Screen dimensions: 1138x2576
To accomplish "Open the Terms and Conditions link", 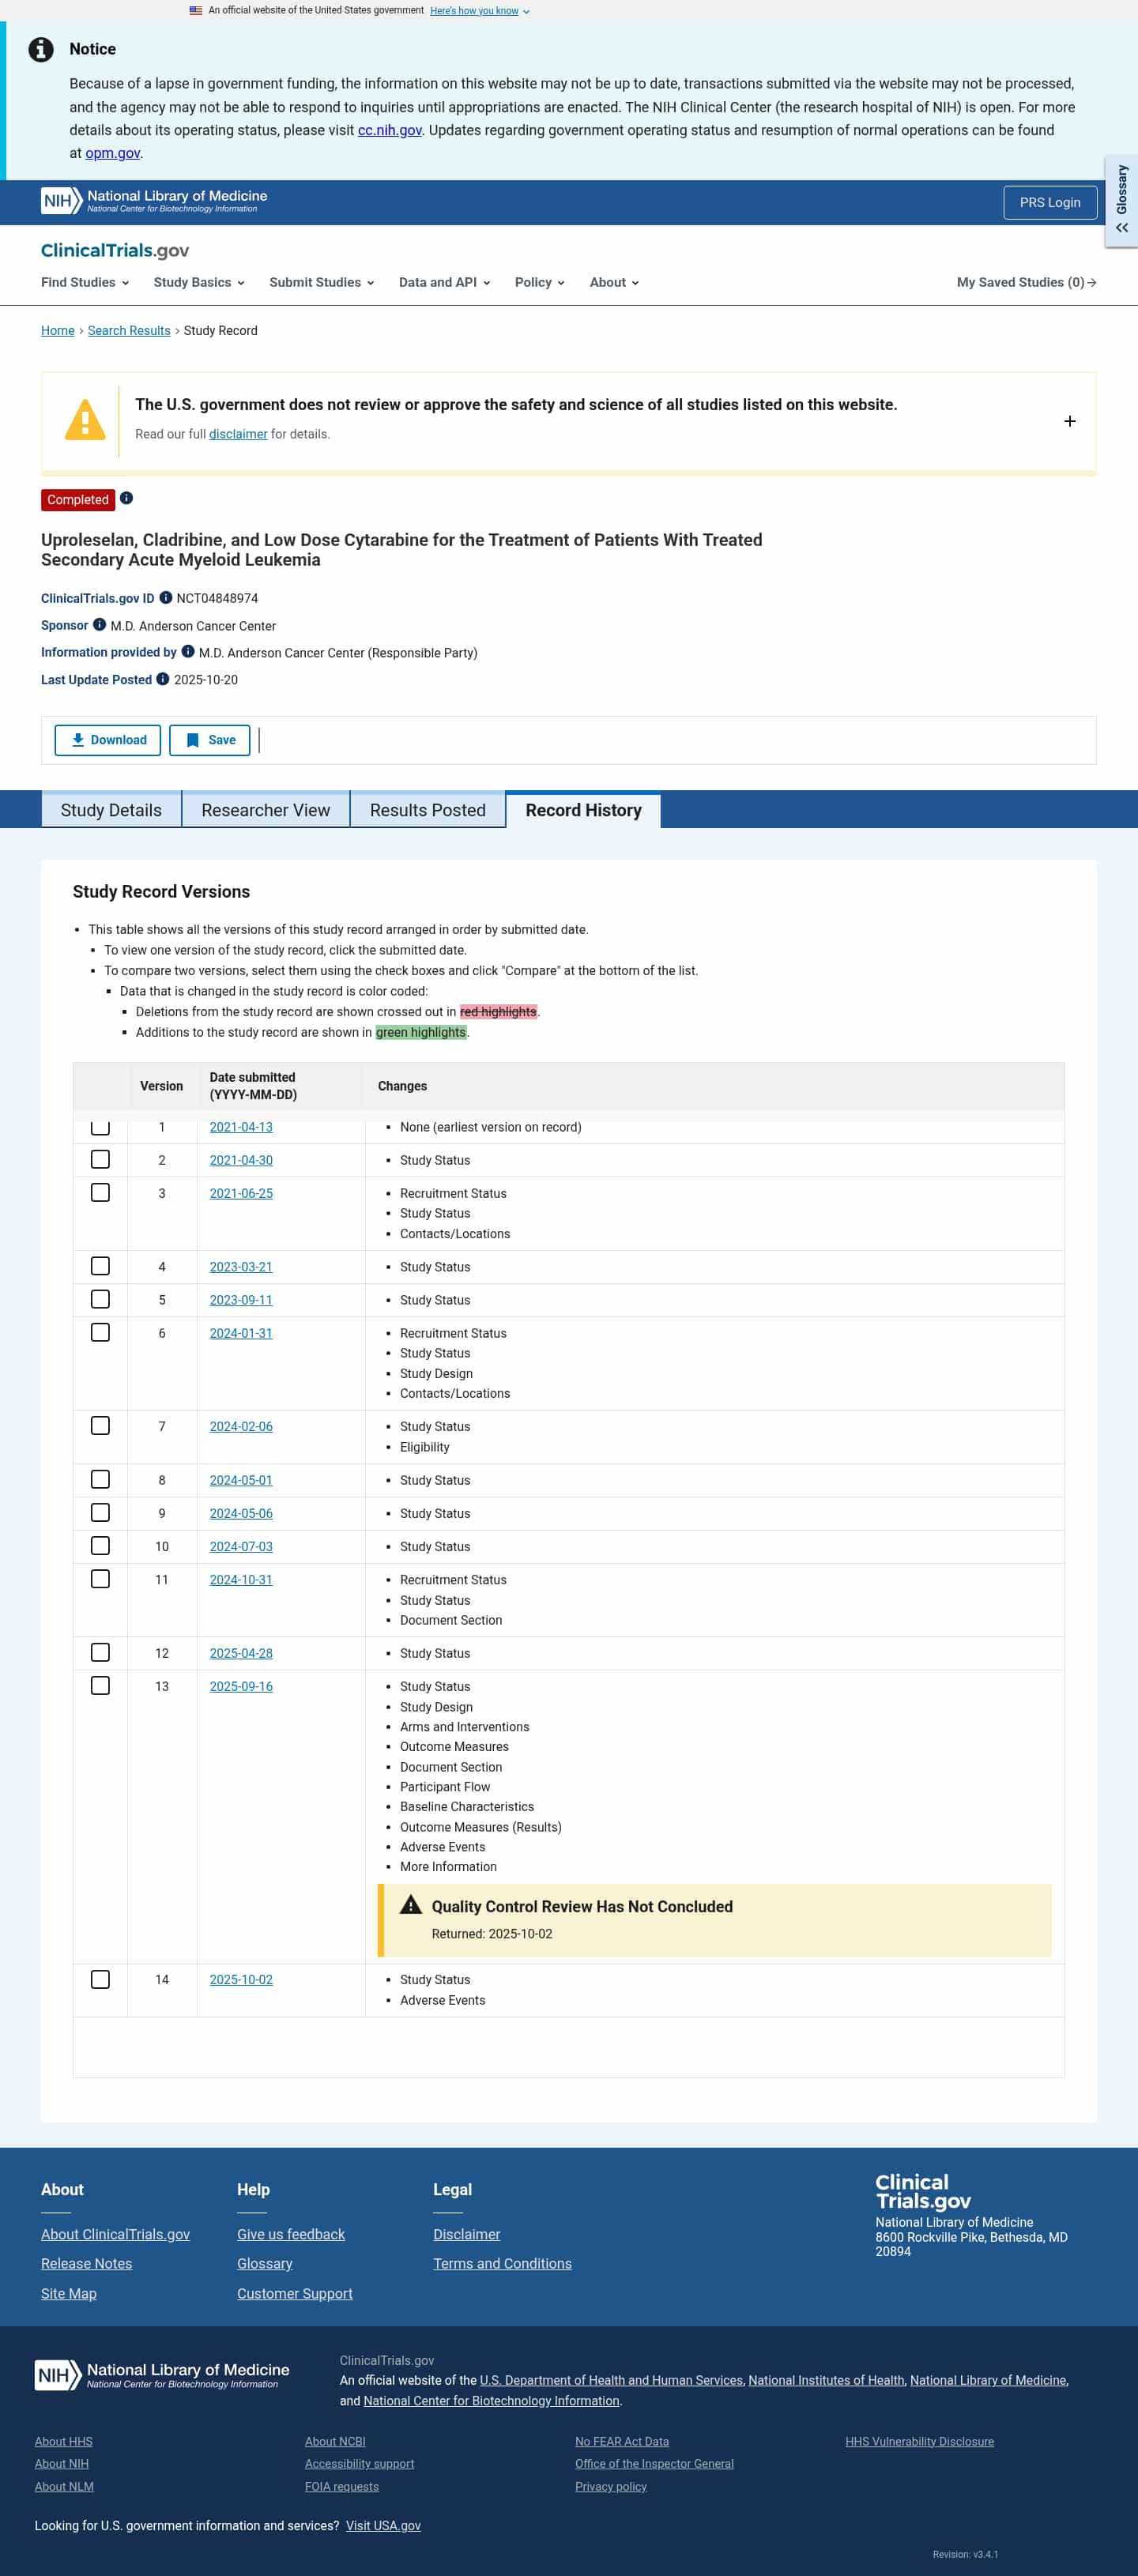I will (502, 2264).
